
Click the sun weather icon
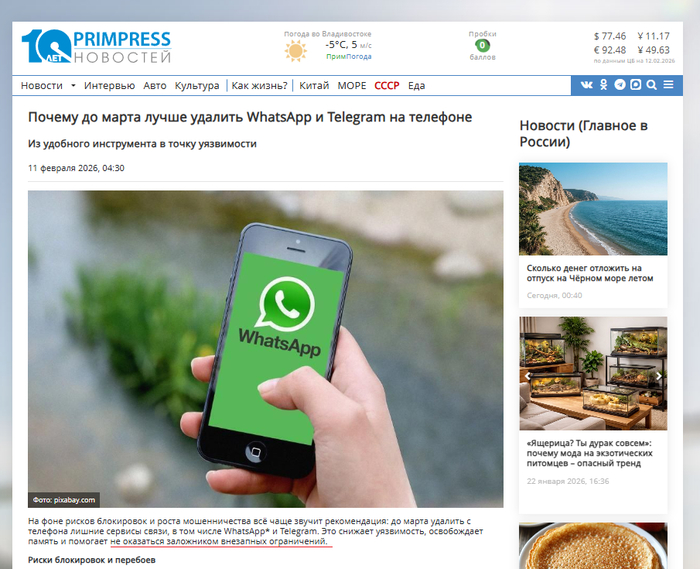[x=296, y=50]
